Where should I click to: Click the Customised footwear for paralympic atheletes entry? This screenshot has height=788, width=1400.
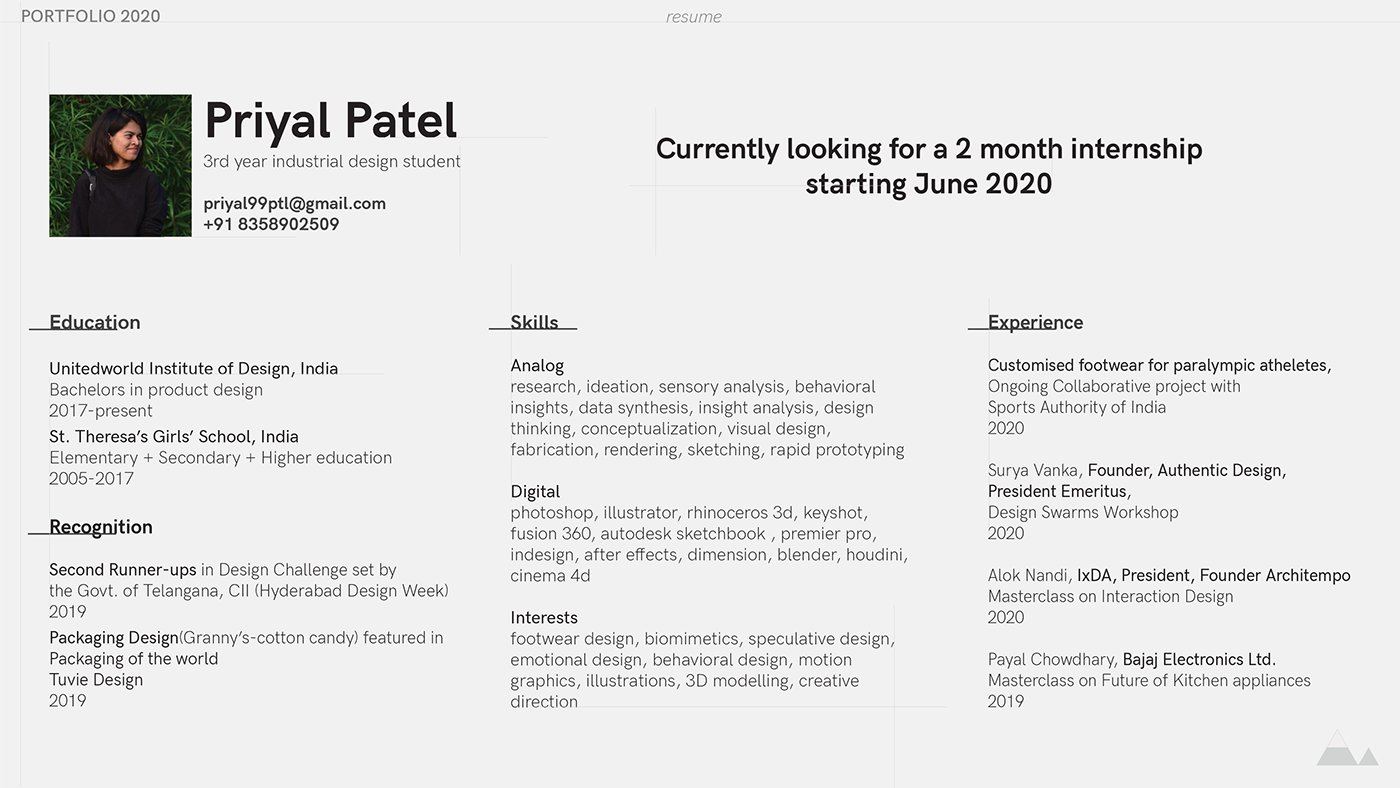(1159, 365)
